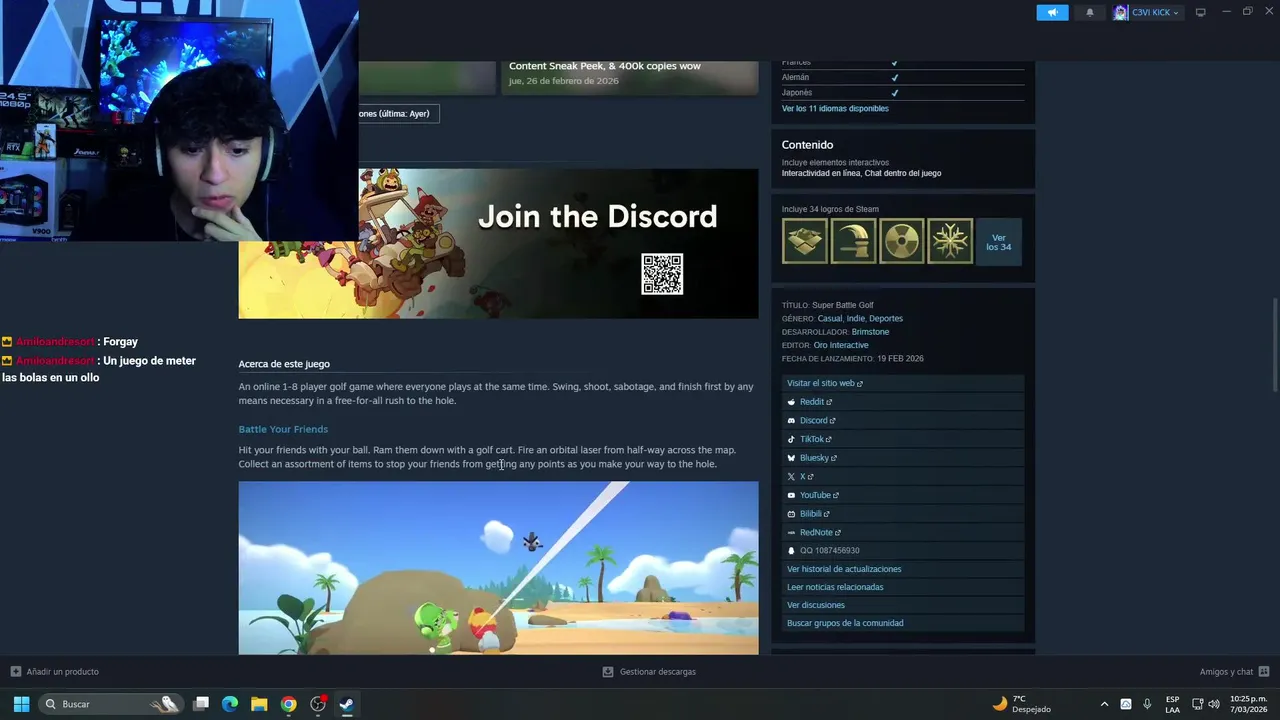The image size is (1280, 720).
Task: Click 'Añadir un producto' at bottom
Action: click(55, 672)
